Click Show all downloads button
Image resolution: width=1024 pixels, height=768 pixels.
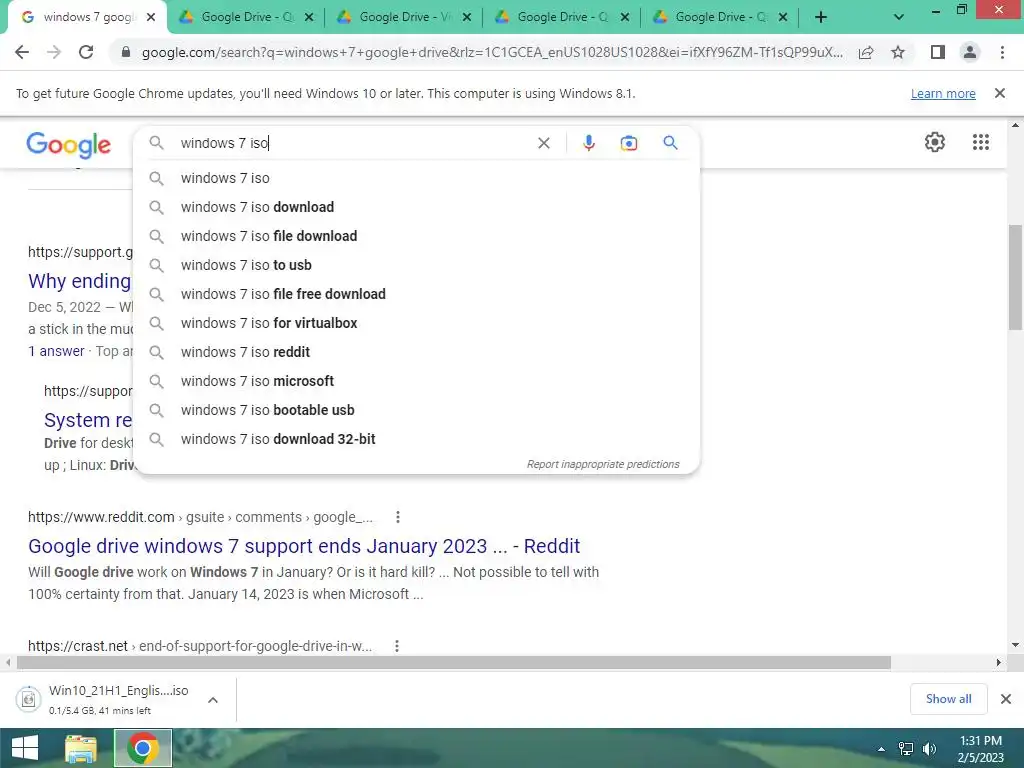point(948,699)
